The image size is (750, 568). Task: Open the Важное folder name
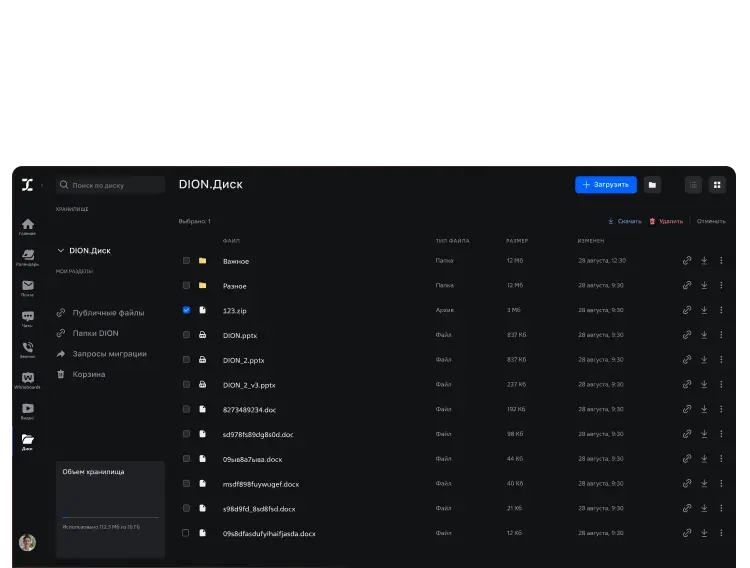pyautogui.click(x=236, y=261)
